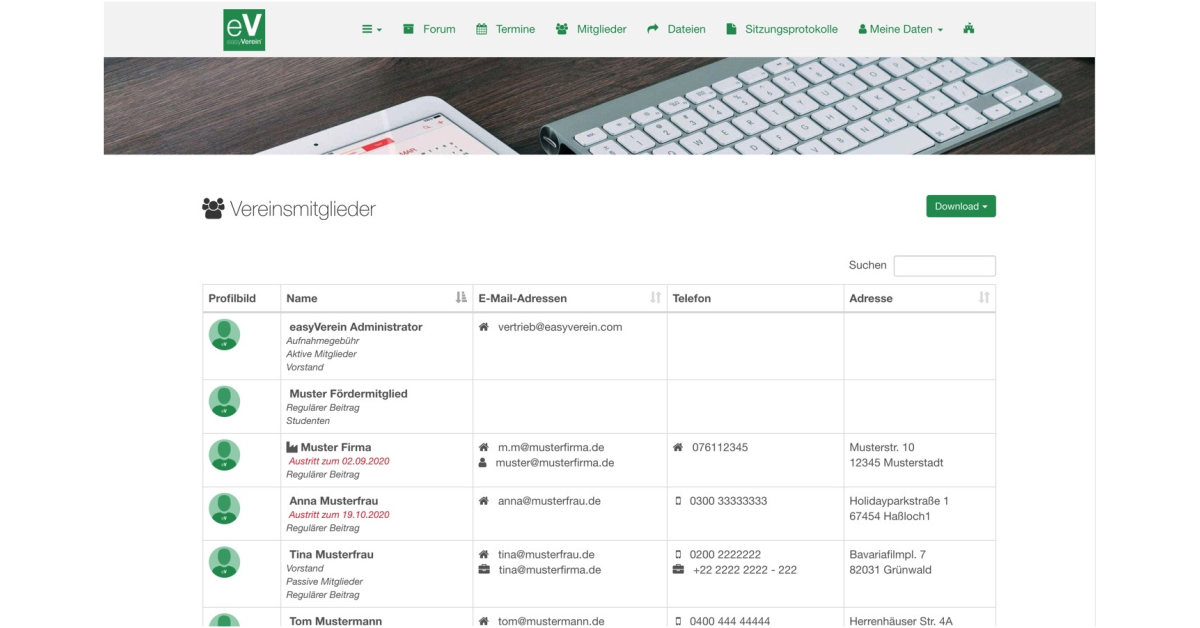
Task: Sort by E-Mail-Adressen column
Action: tap(570, 298)
